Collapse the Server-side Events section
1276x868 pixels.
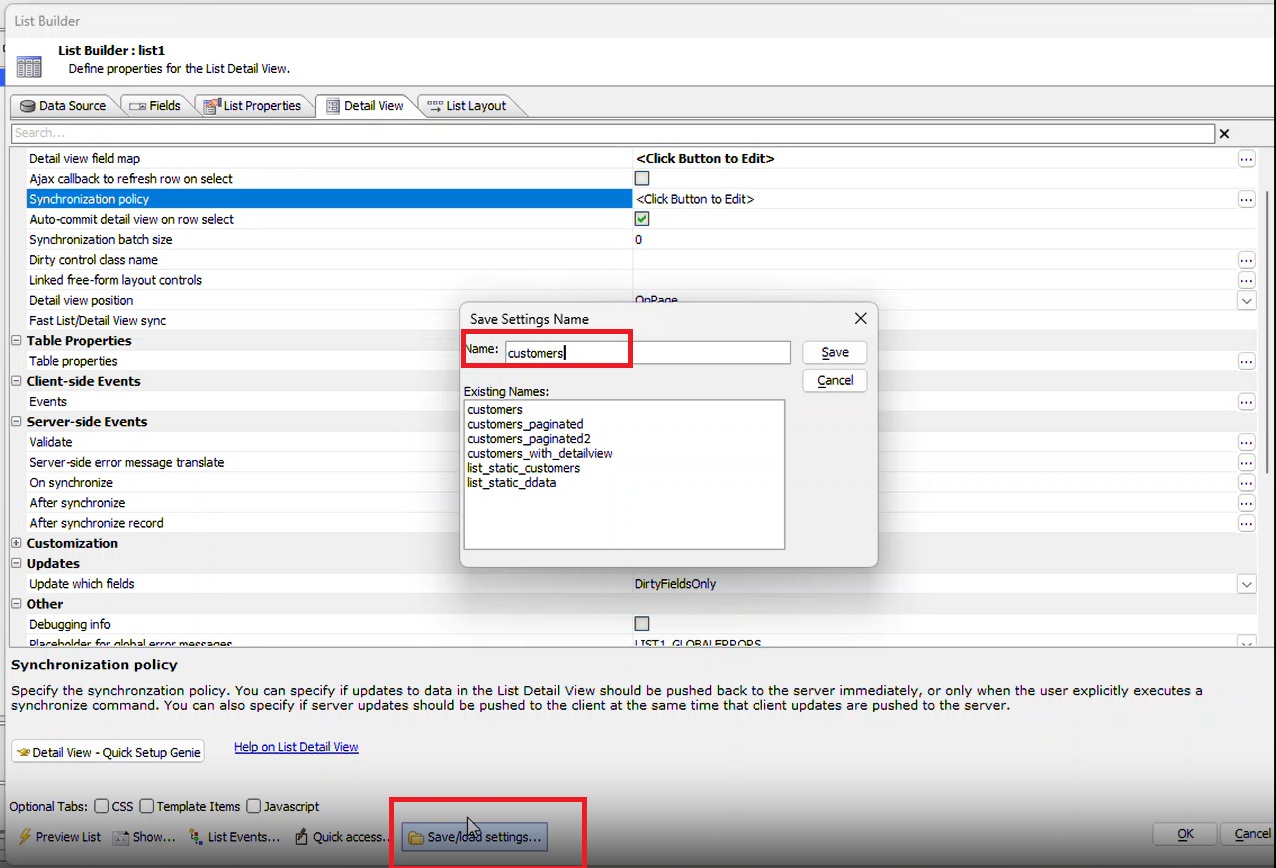click(x=17, y=422)
